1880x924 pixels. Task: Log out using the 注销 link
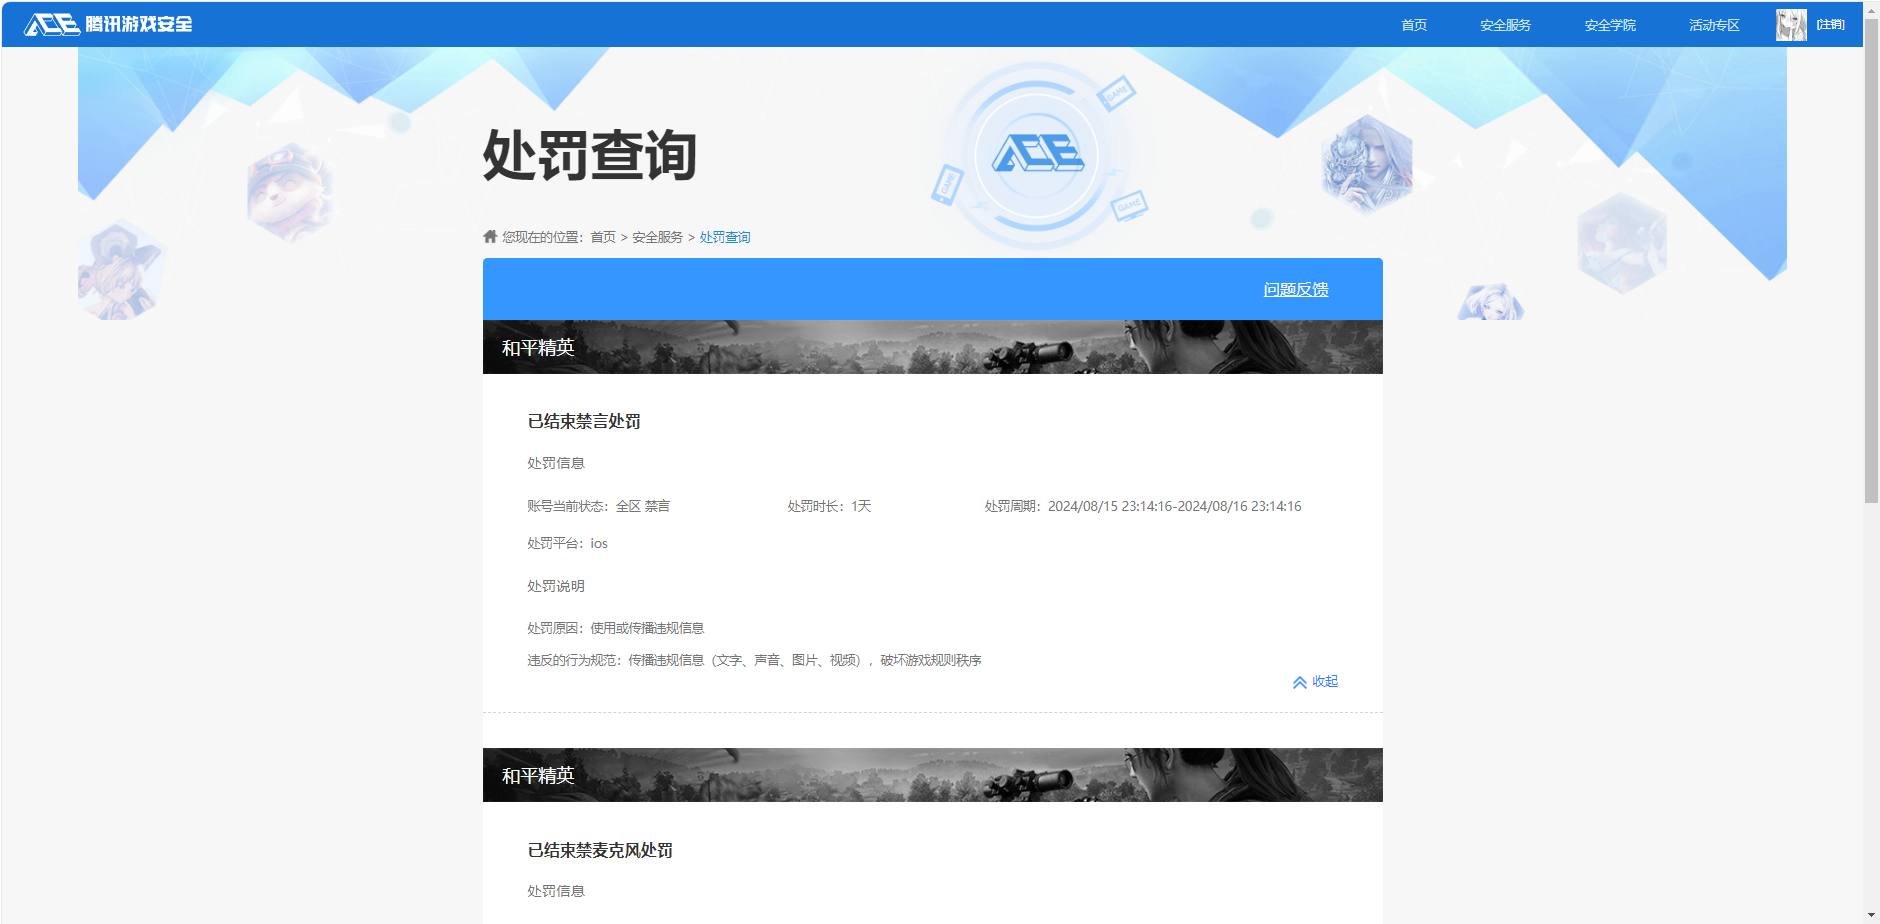coord(1830,25)
